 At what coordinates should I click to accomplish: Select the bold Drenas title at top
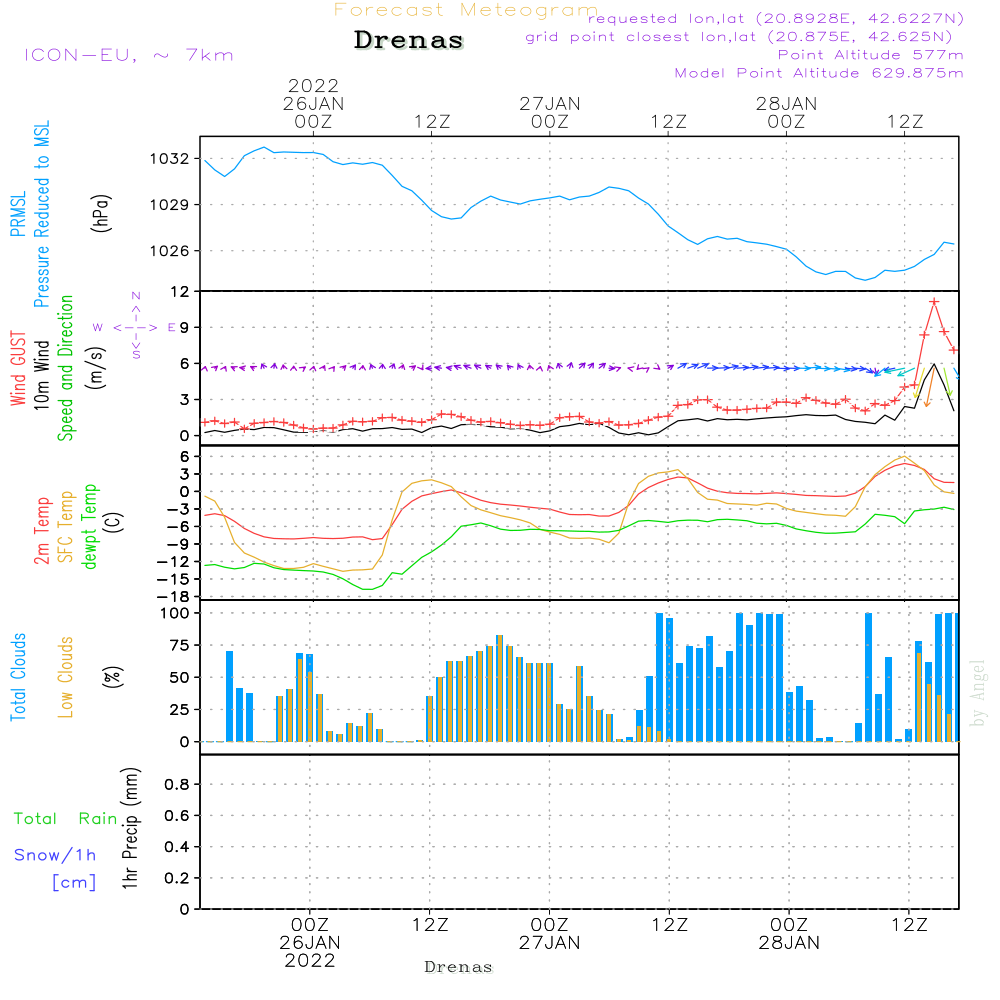[409, 41]
